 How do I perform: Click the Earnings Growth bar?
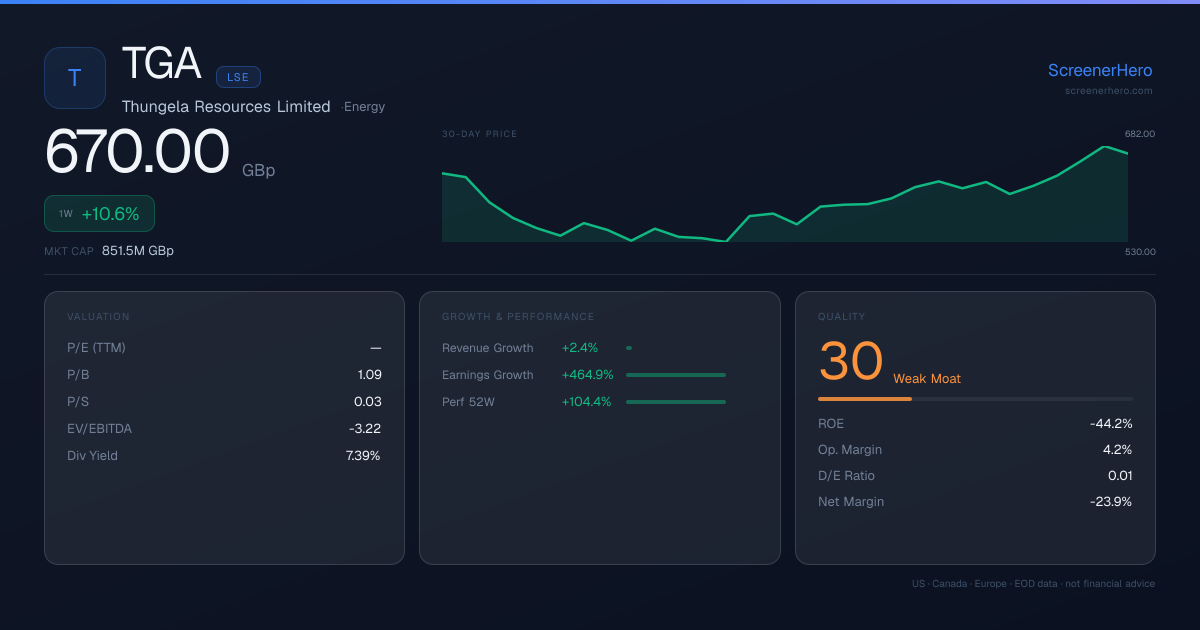click(676, 375)
